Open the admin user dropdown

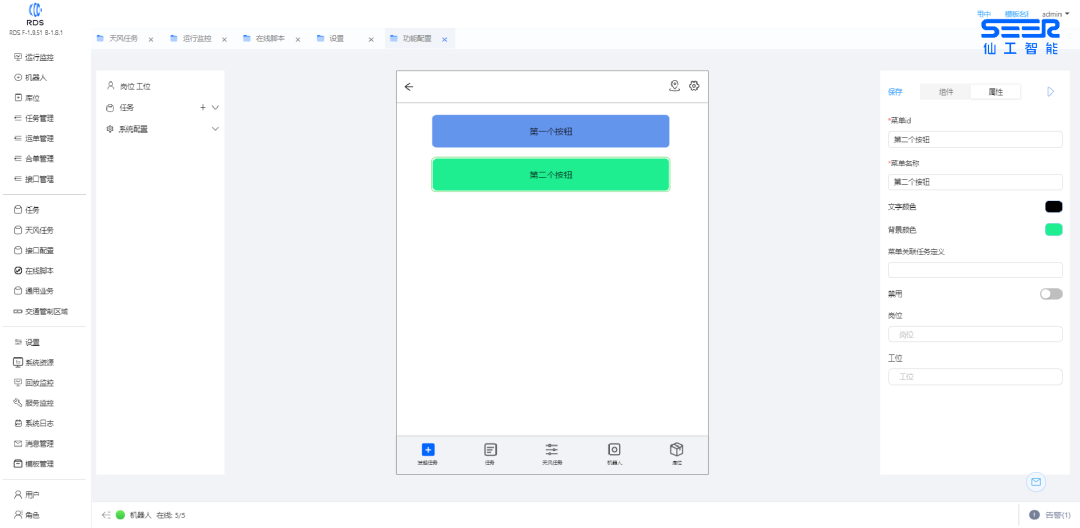1055,14
